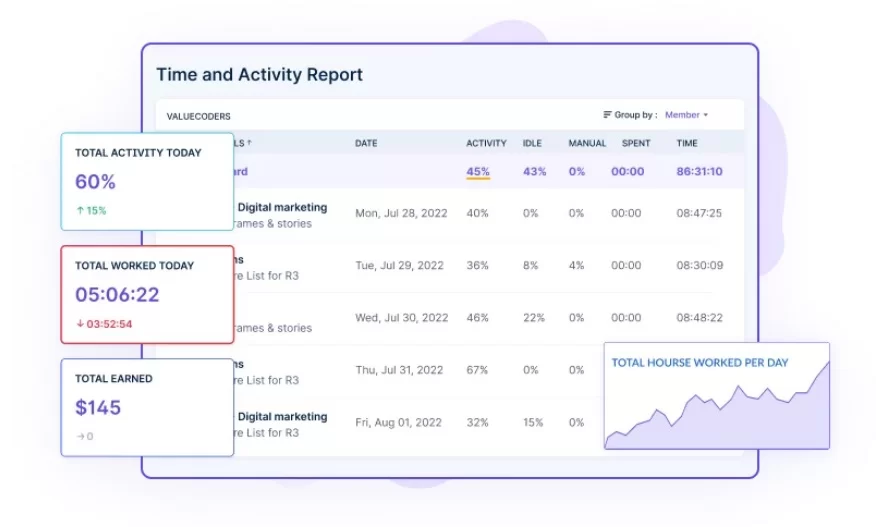Click the Total Hourse Worked Per Day chart

click(717, 396)
